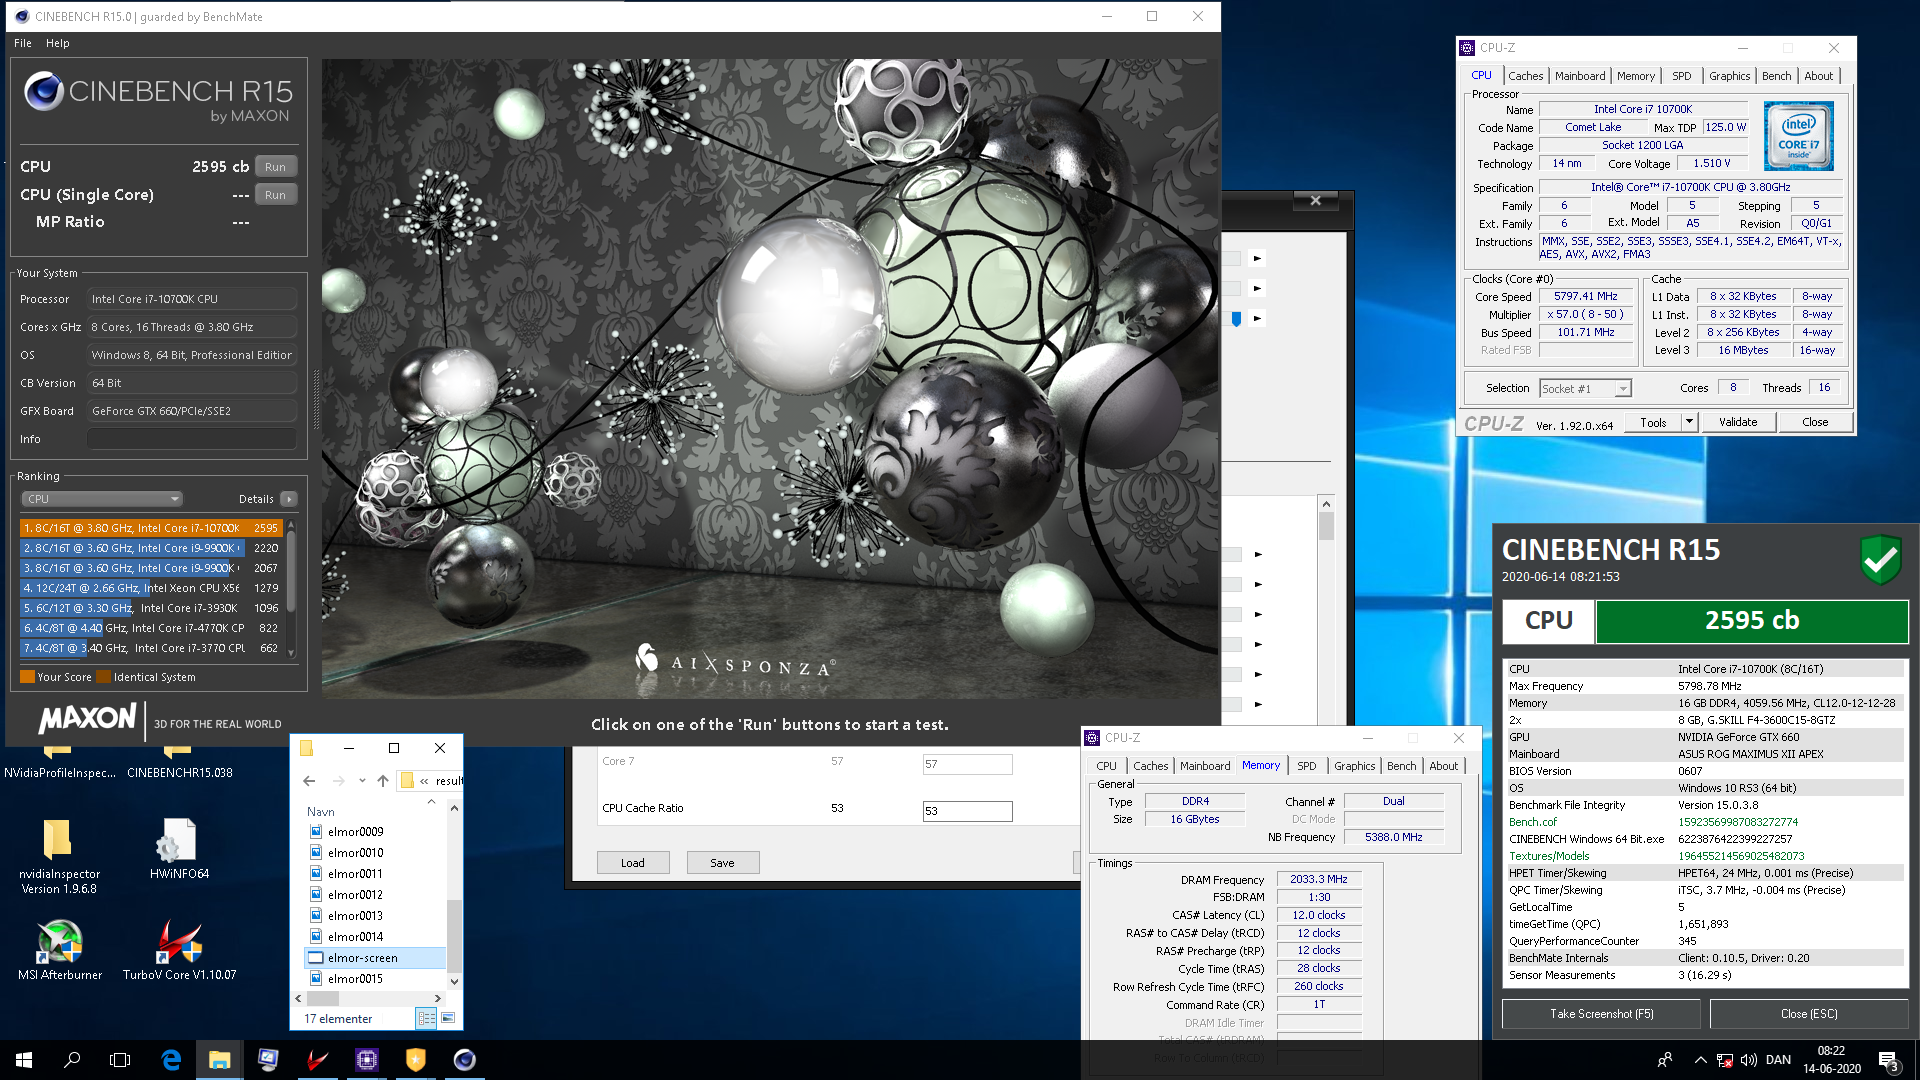1920x1080 pixels.
Task: Open NVidiaProfileInspector desktop shortcut
Action: coord(59,762)
